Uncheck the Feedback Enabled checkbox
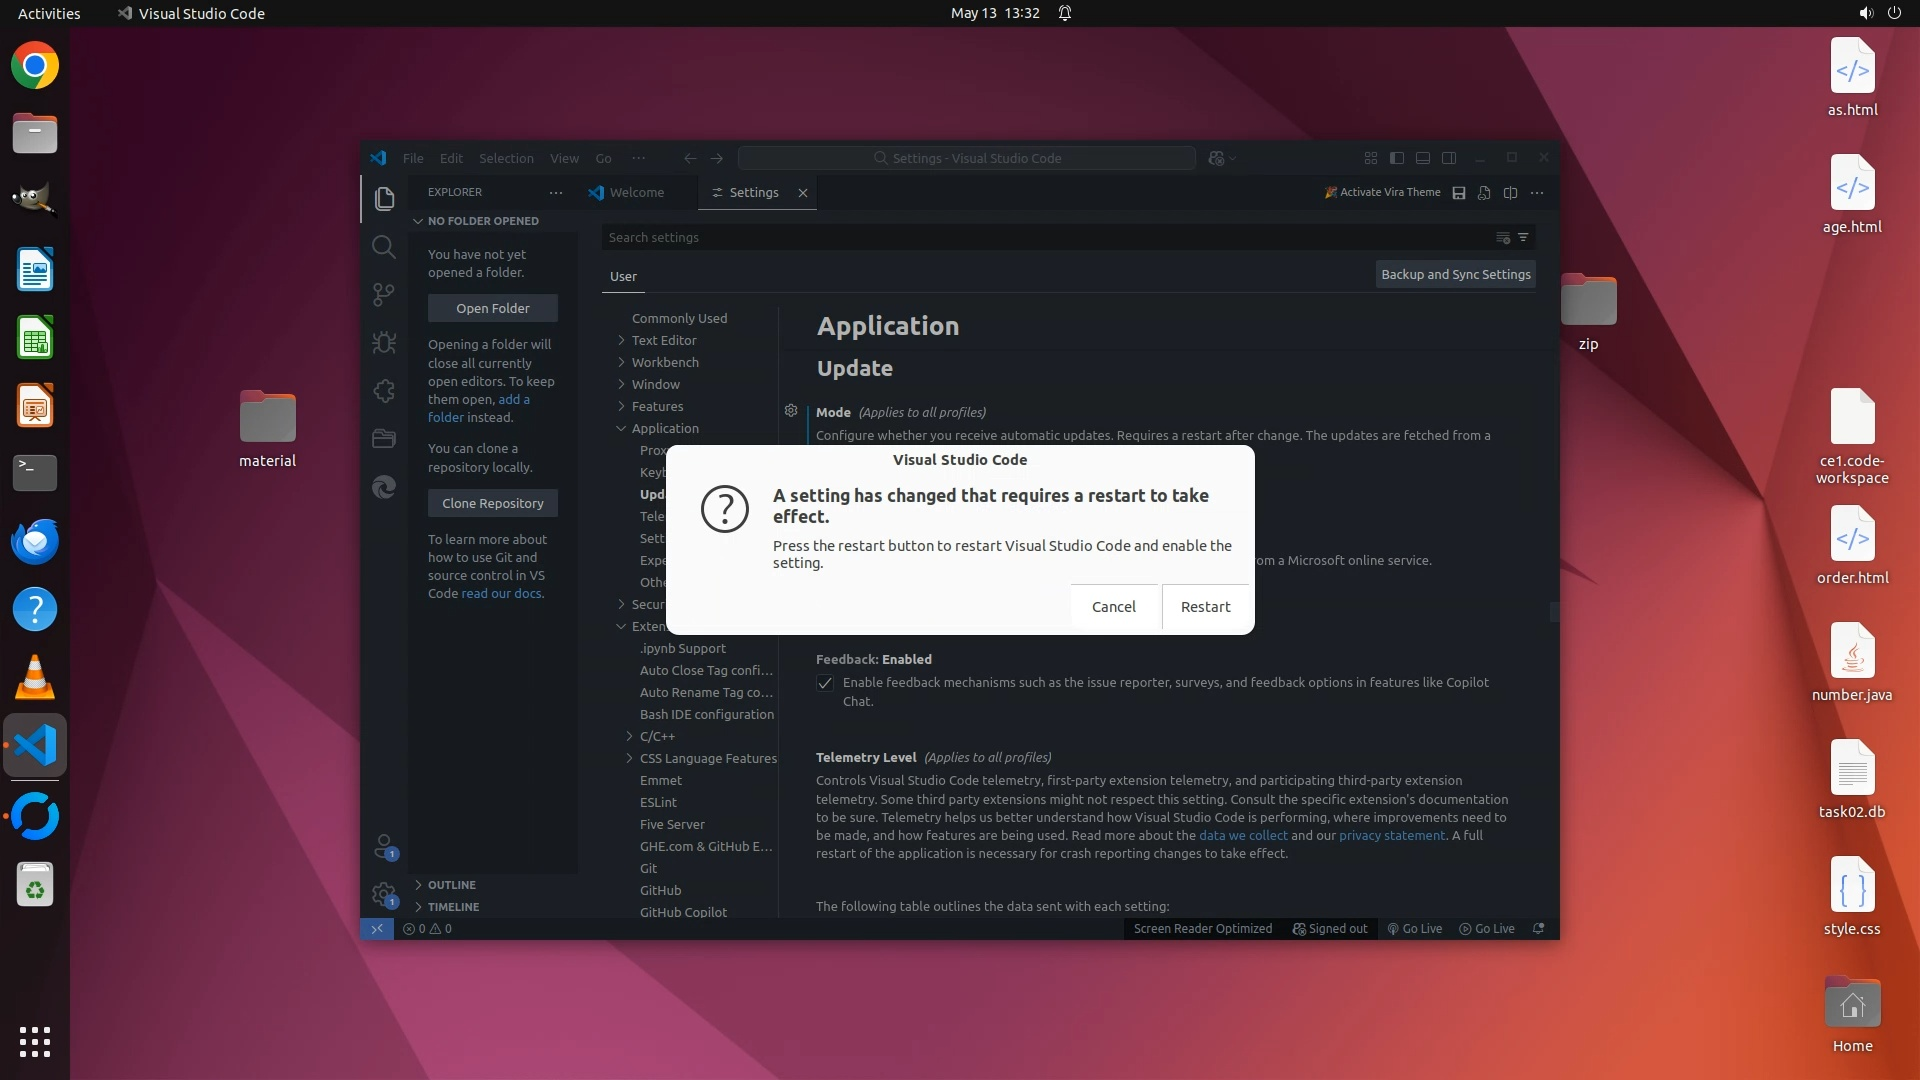 825,683
